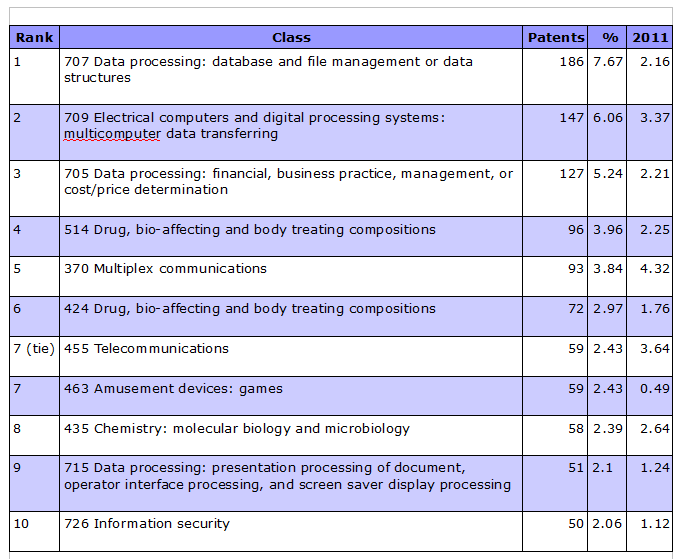
Task: Click the 463 Amusement devices: games cell
Action: pyautogui.click(x=174, y=388)
